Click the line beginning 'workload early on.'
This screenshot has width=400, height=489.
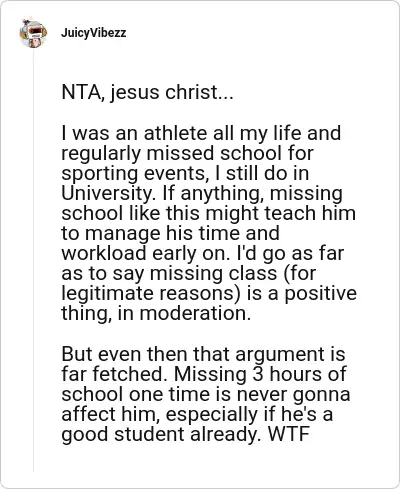coord(202,253)
